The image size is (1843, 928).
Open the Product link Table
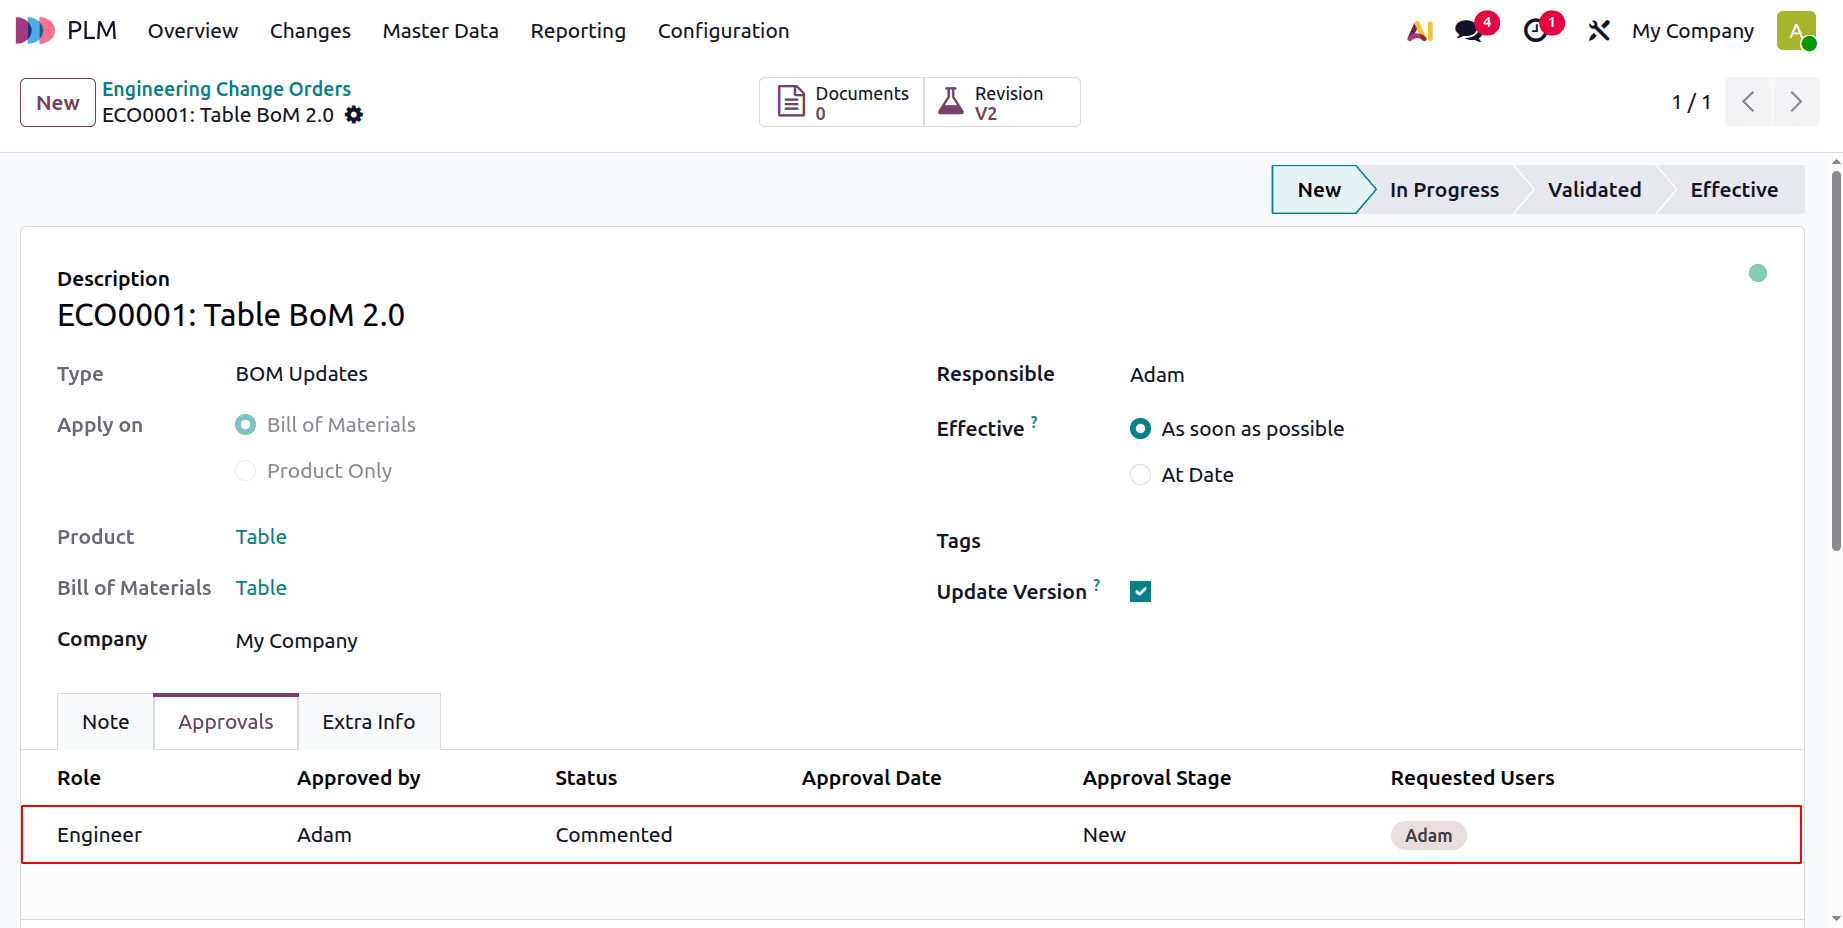pyautogui.click(x=261, y=537)
